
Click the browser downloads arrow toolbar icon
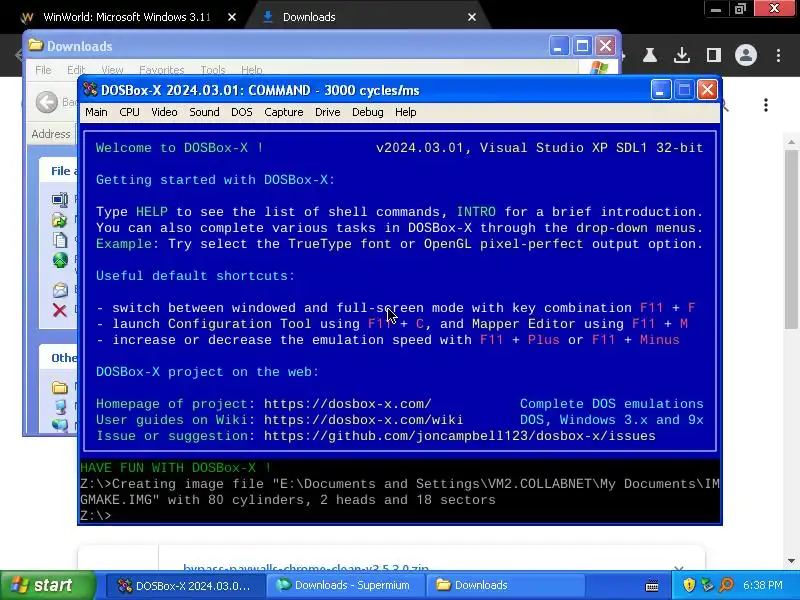point(682,55)
